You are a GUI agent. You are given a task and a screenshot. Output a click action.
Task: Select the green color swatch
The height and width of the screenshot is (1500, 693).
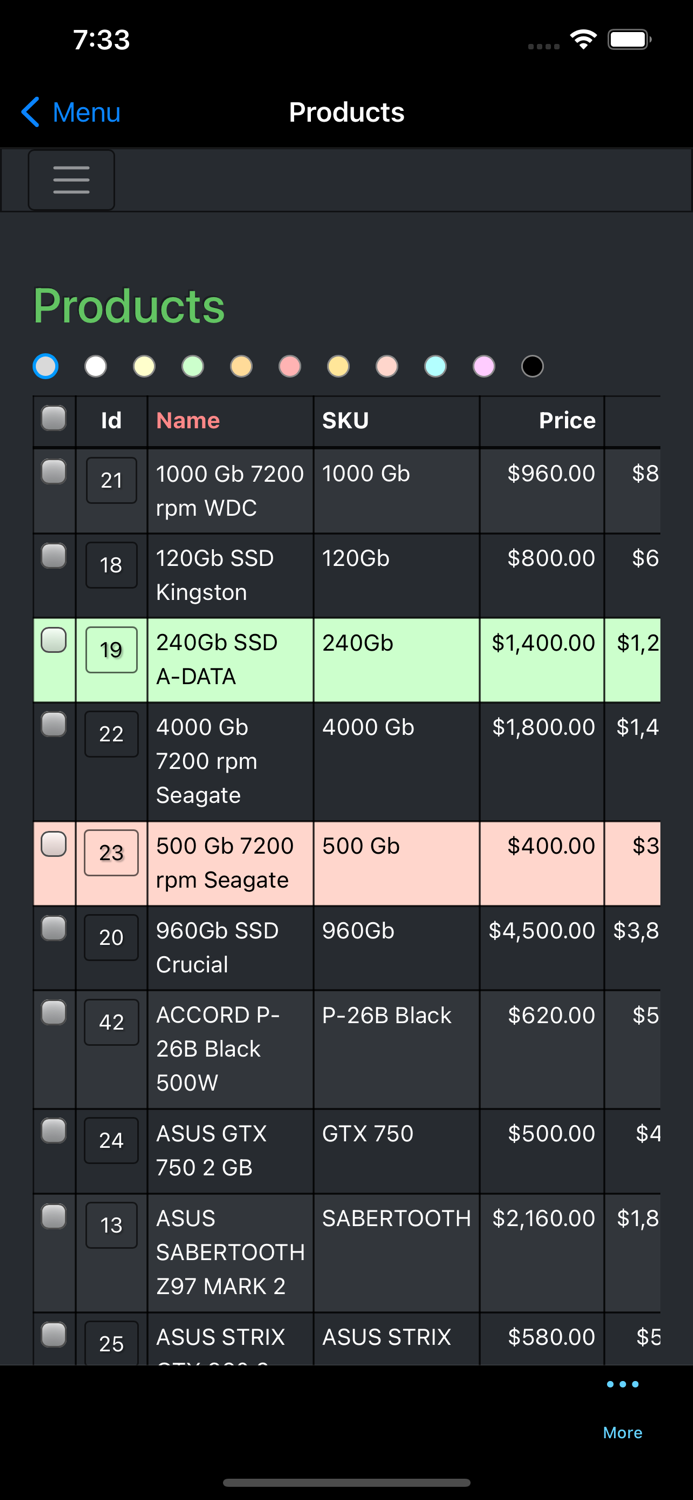[192, 366]
